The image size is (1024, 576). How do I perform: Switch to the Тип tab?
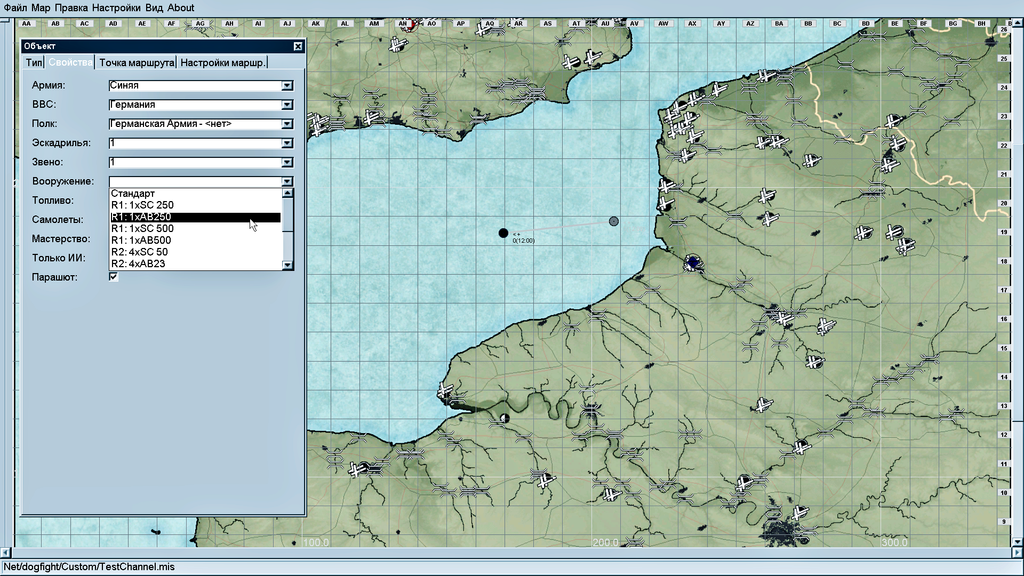point(34,63)
